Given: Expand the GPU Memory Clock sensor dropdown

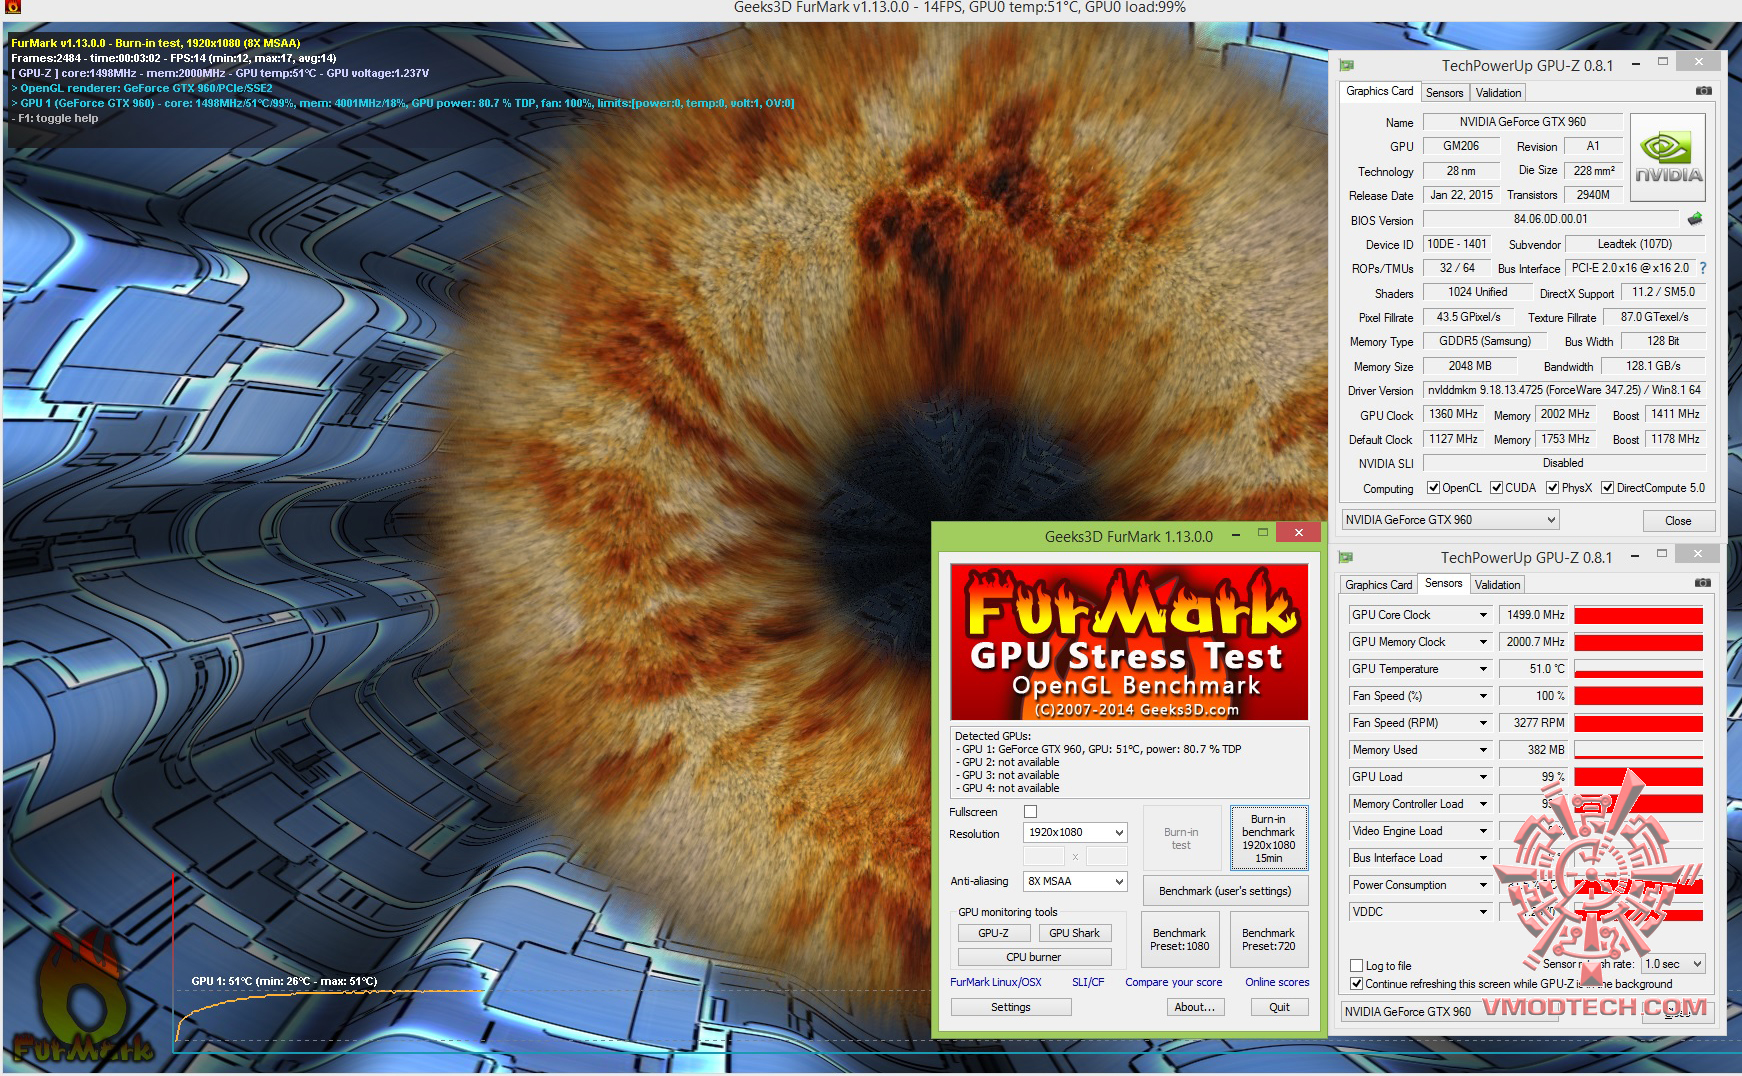Looking at the screenshot, I should click(1483, 642).
